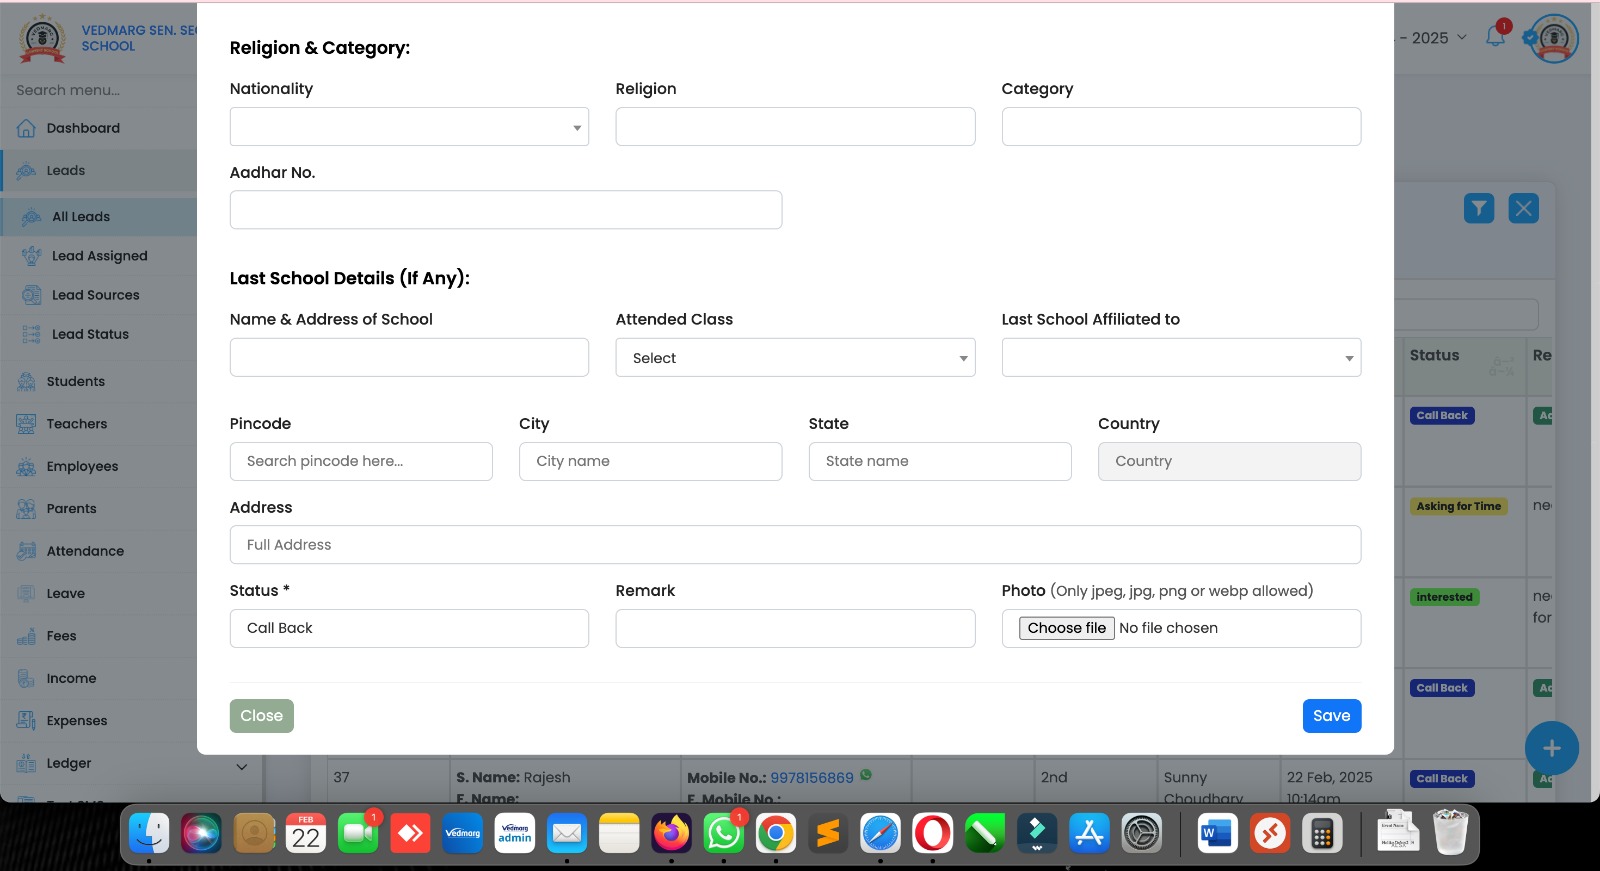The width and height of the screenshot is (1600, 871).
Task: Click the blue X icon beside filter
Action: click(x=1523, y=208)
